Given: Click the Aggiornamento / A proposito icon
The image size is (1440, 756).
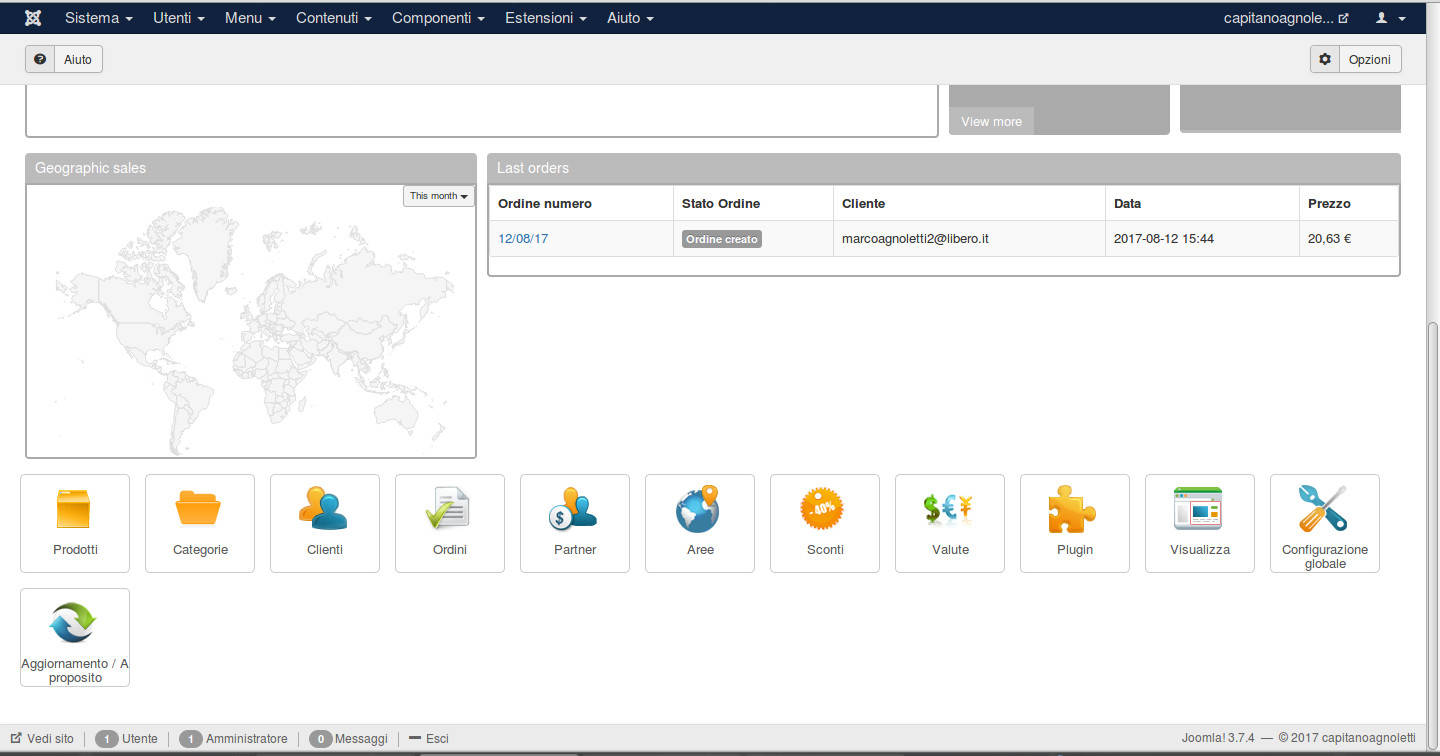Looking at the screenshot, I should click(75, 624).
